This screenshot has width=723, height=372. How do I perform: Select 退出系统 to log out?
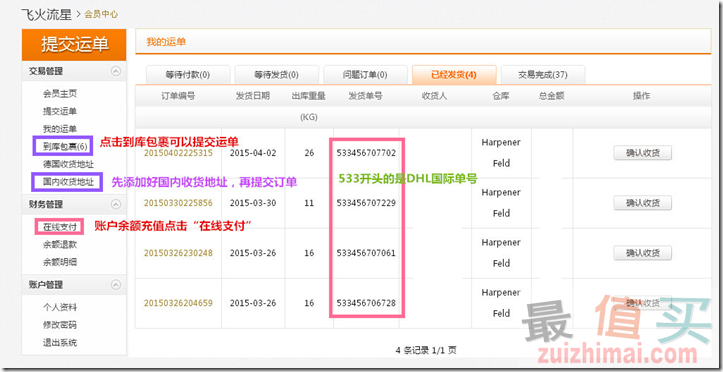click(x=60, y=342)
